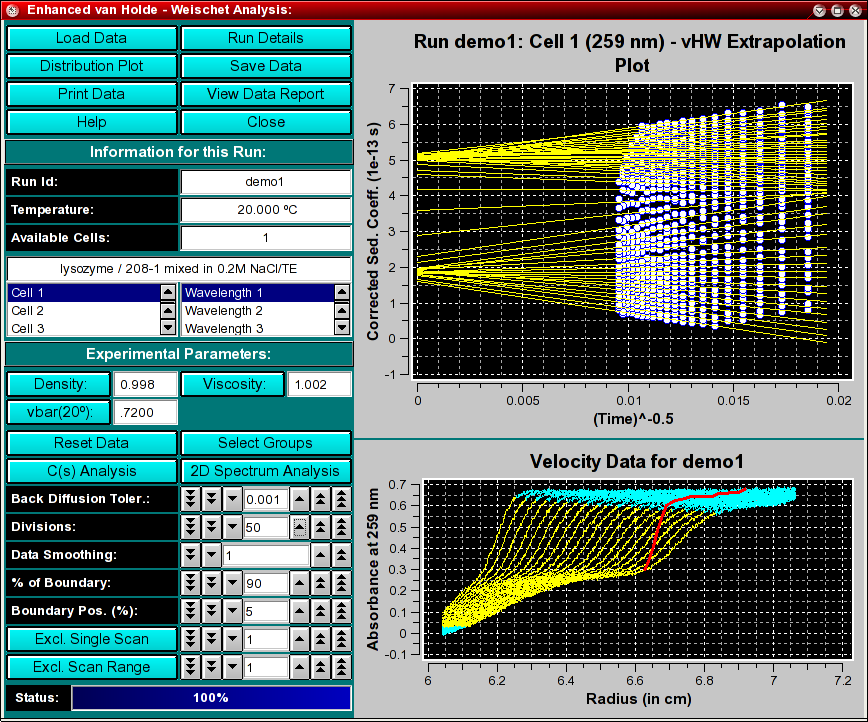The width and height of the screenshot is (868, 722).
Task: Click double up arrow for Data Smoothing
Action: point(341,555)
